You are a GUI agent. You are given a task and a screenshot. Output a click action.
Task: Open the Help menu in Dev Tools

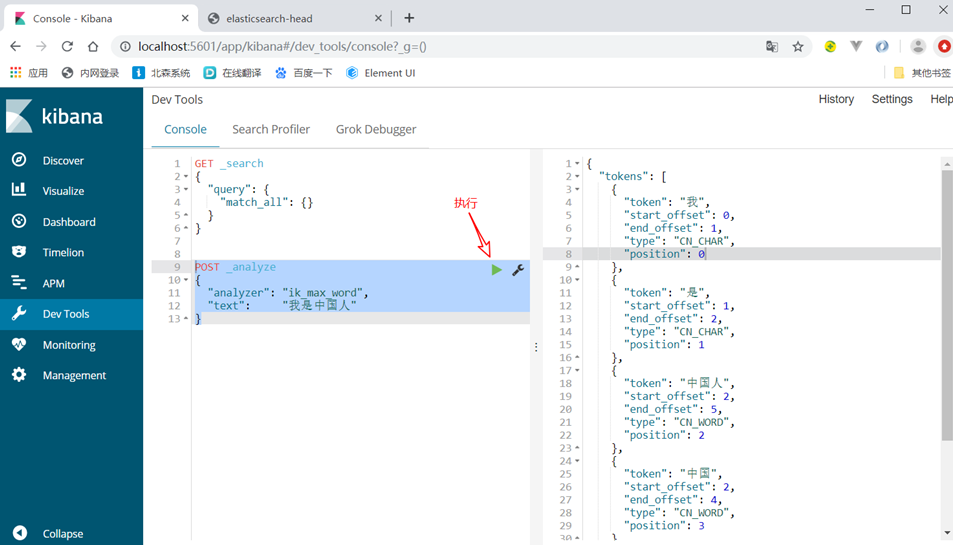(x=941, y=99)
